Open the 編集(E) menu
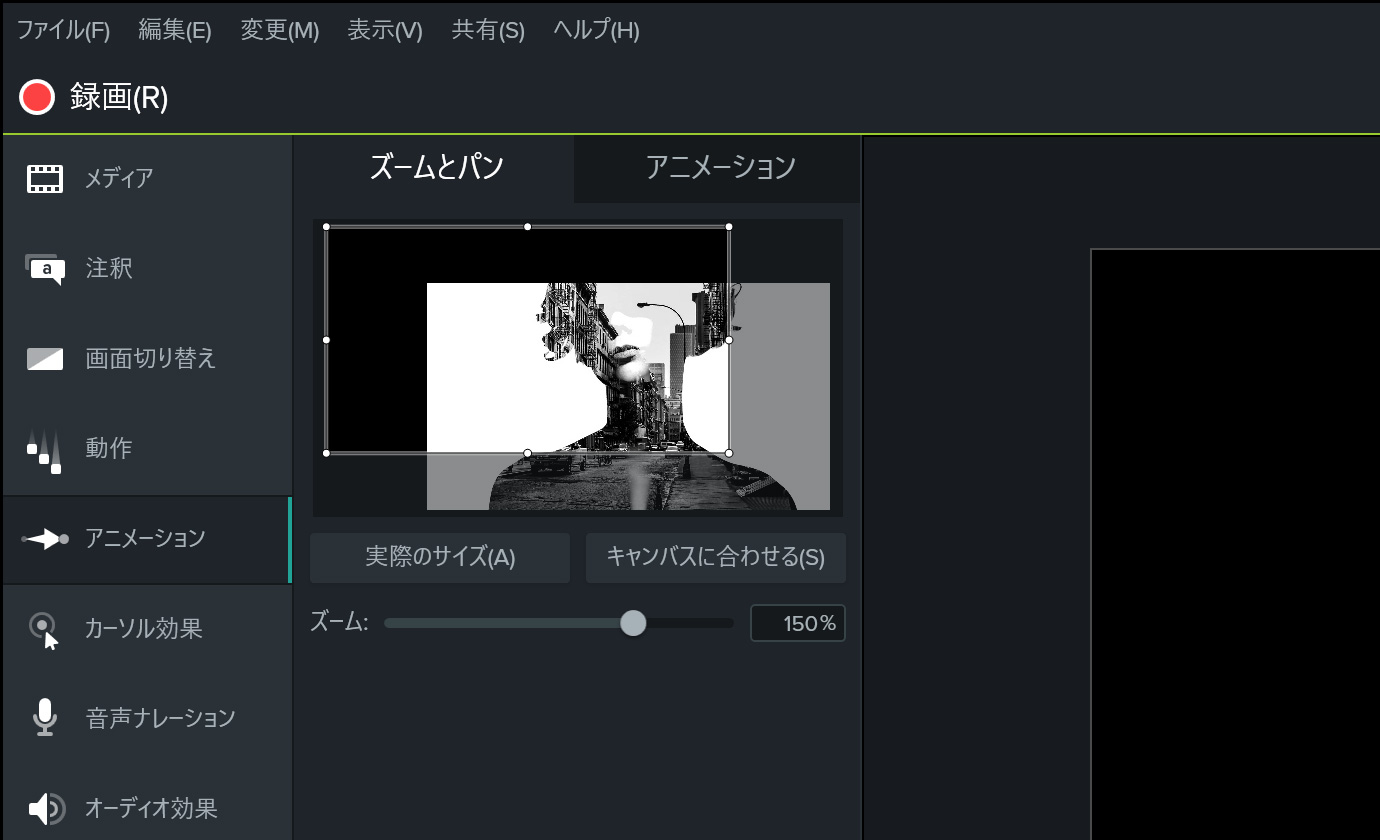This screenshot has width=1380, height=840. 175,30
